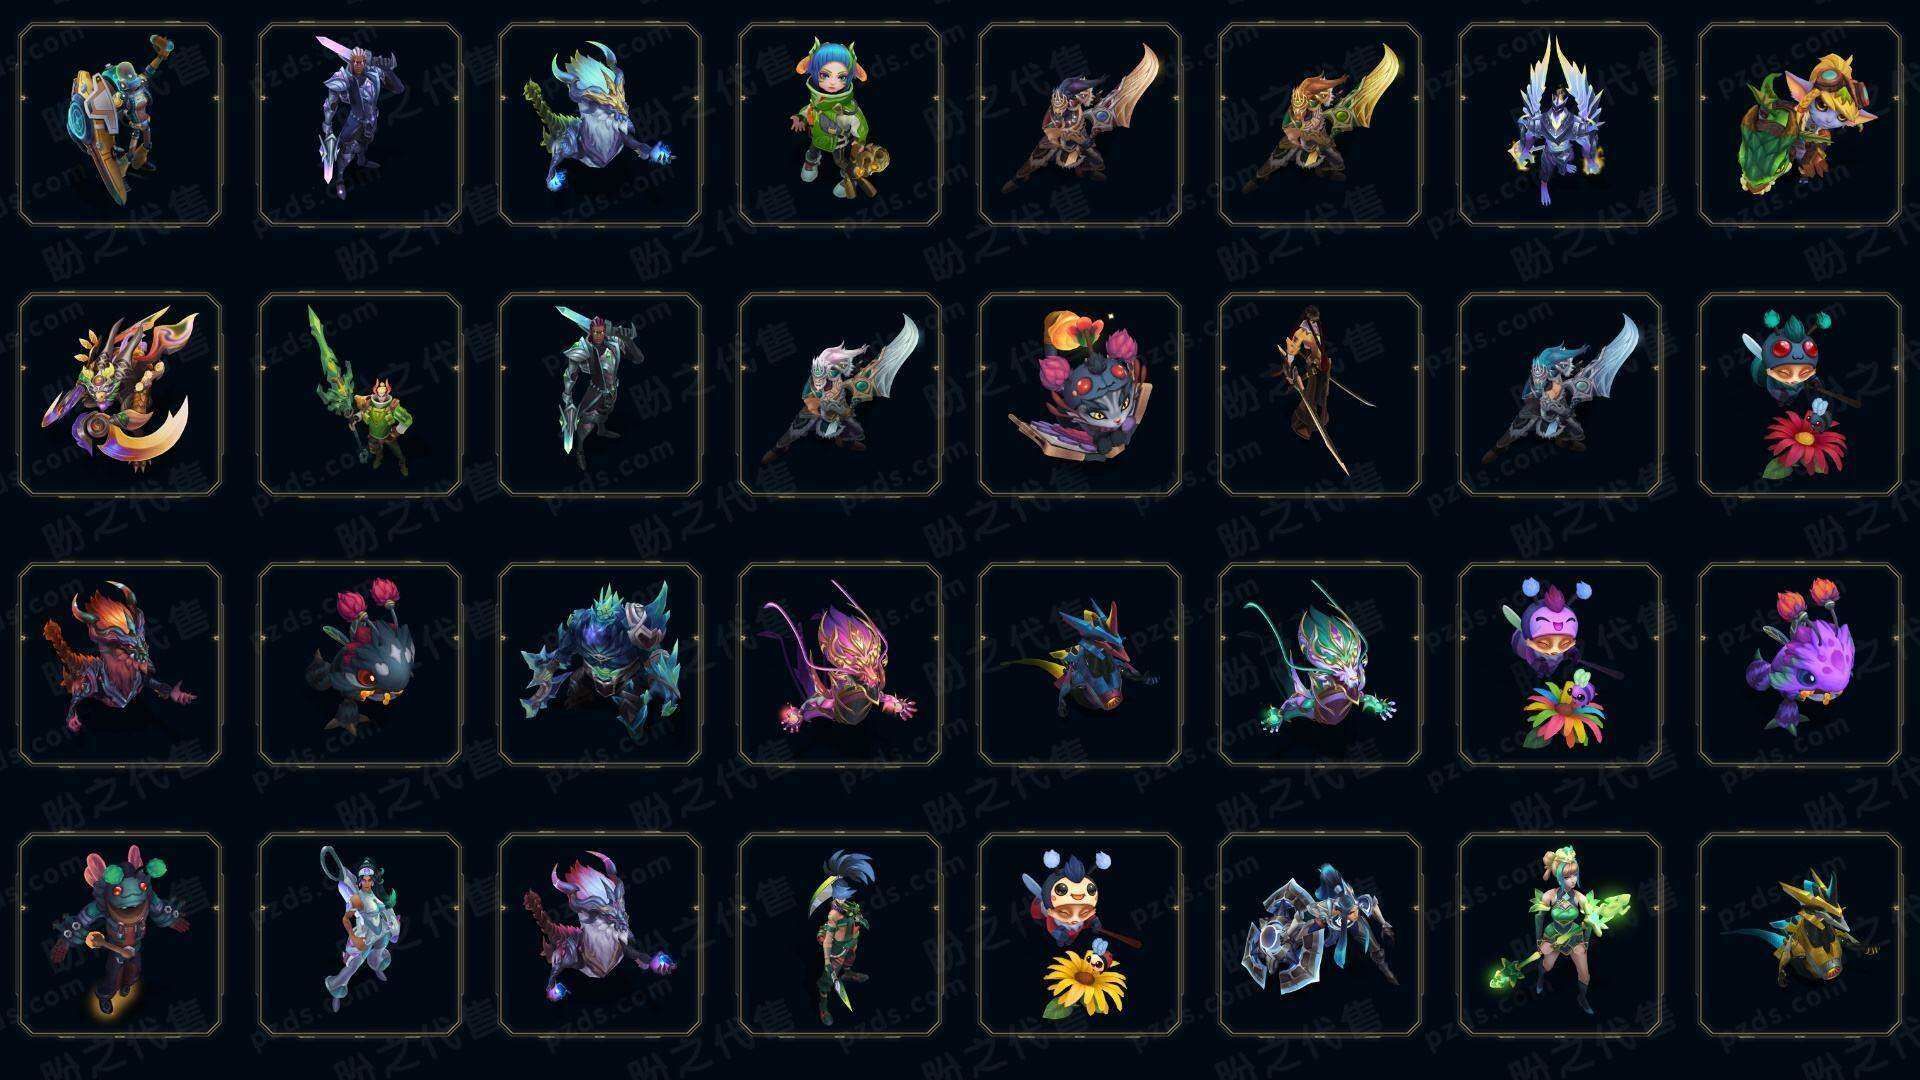
Task: Open the dark cat with flower blossoms
Action: pyautogui.click(x=1080, y=394)
